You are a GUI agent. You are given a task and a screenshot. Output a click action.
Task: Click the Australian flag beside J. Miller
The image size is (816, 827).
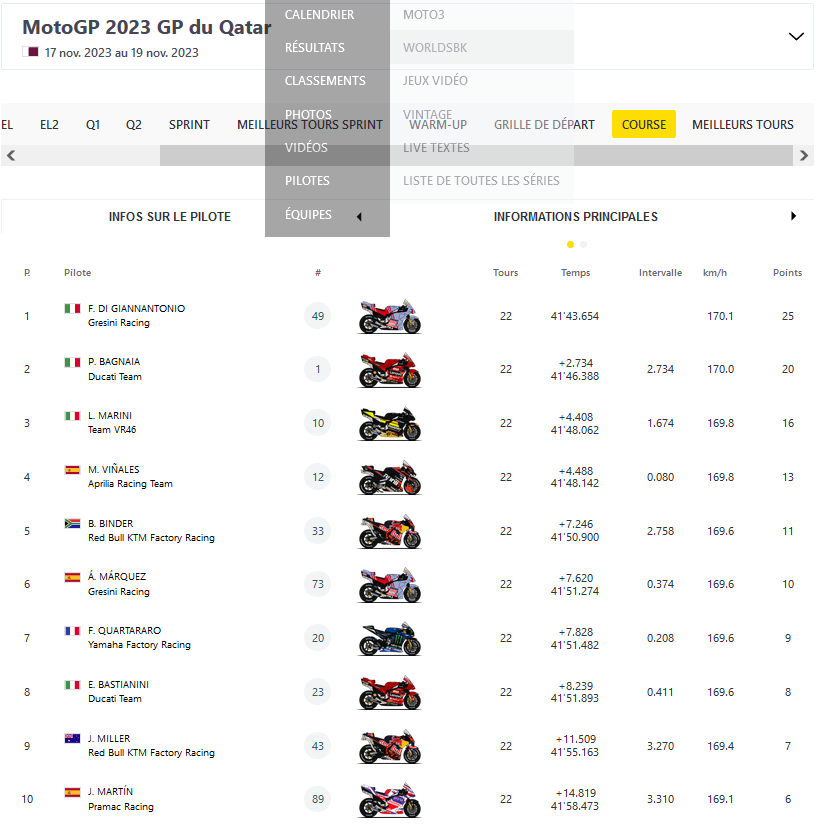pos(72,739)
